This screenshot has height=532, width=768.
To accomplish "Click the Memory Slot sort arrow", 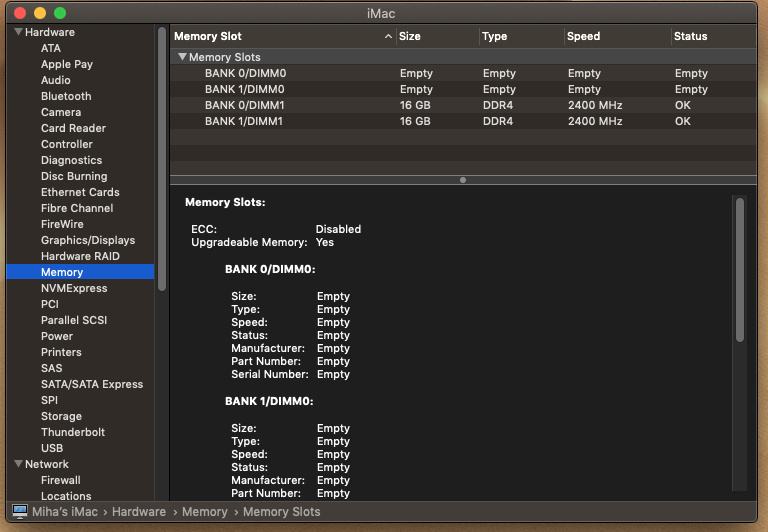I will point(388,36).
